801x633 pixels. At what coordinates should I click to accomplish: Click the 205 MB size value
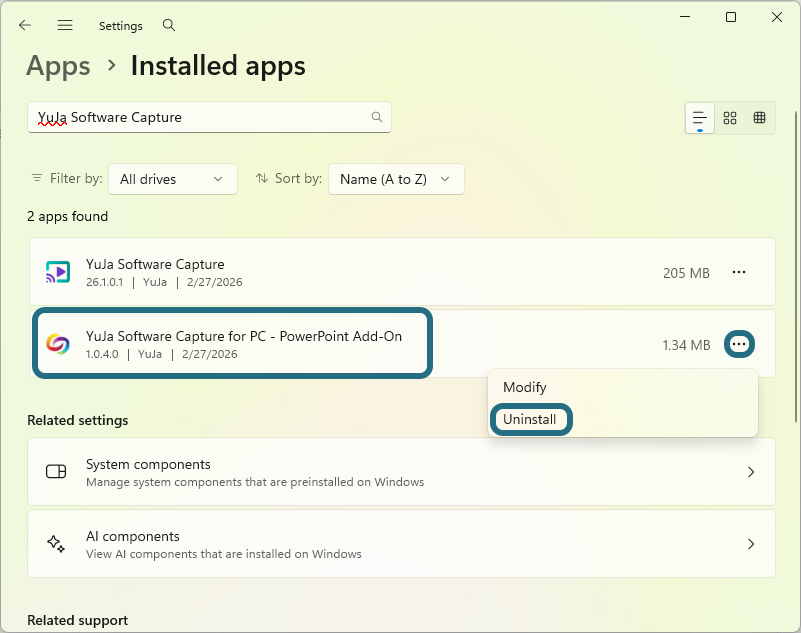pyautogui.click(x=686, y=273)
